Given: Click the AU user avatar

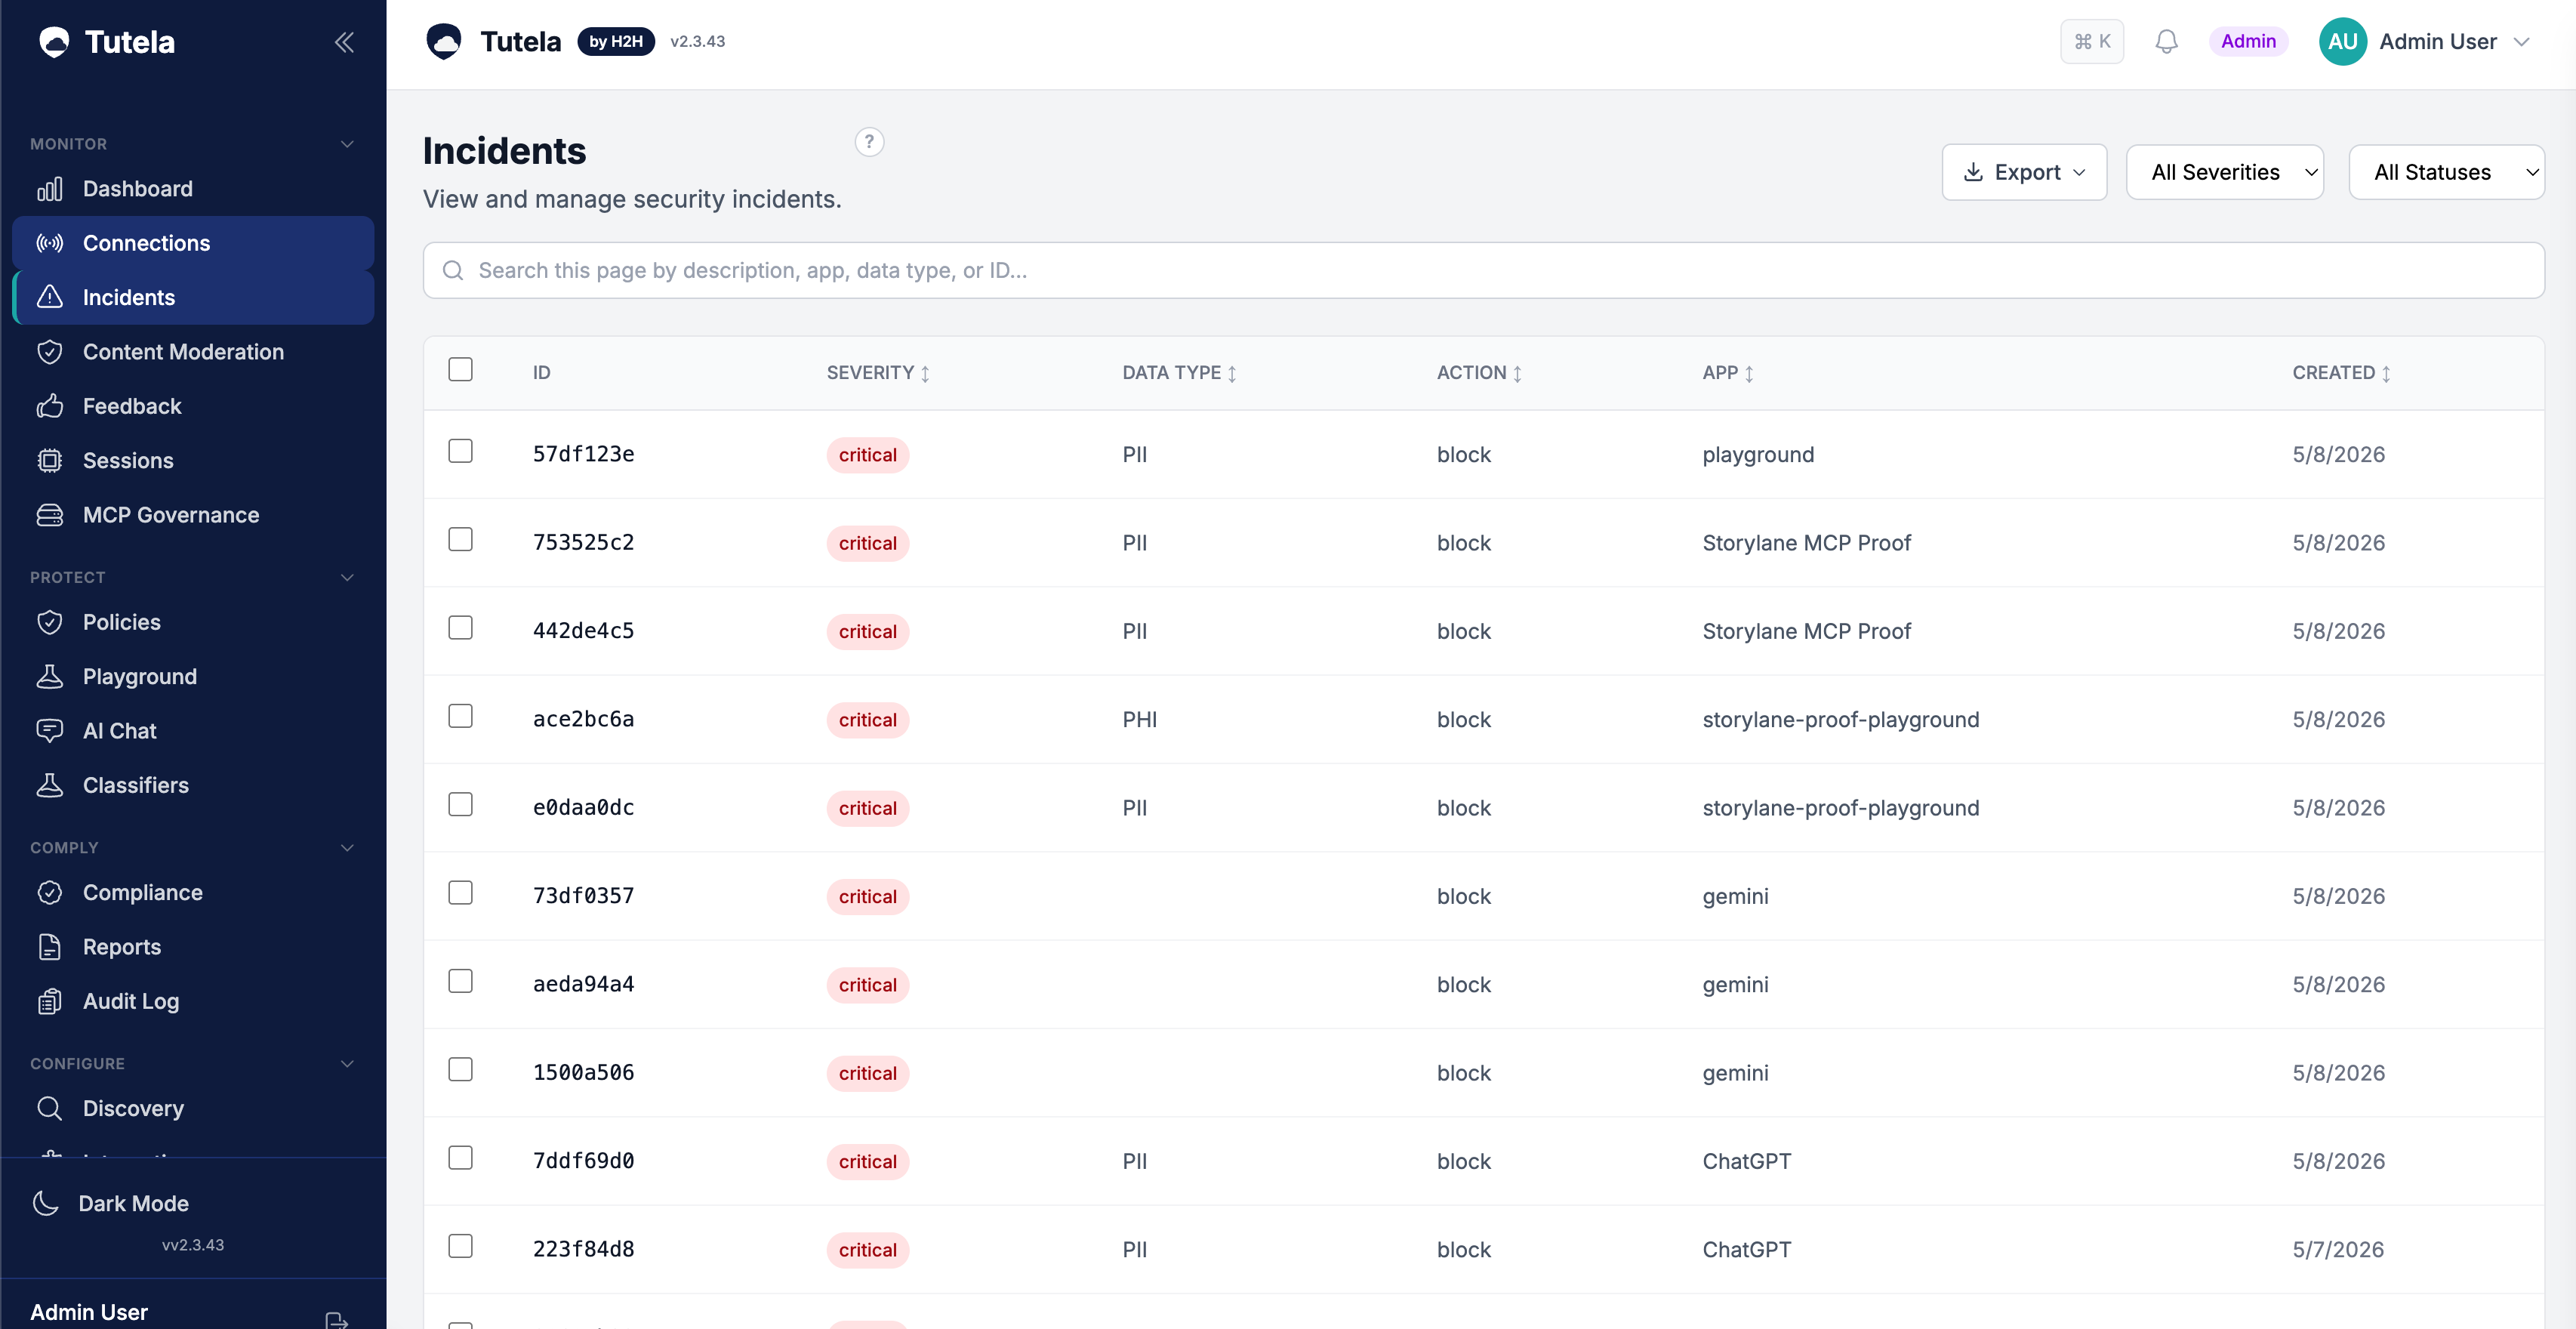Looking at the screenshot, I should (2342, 42).
